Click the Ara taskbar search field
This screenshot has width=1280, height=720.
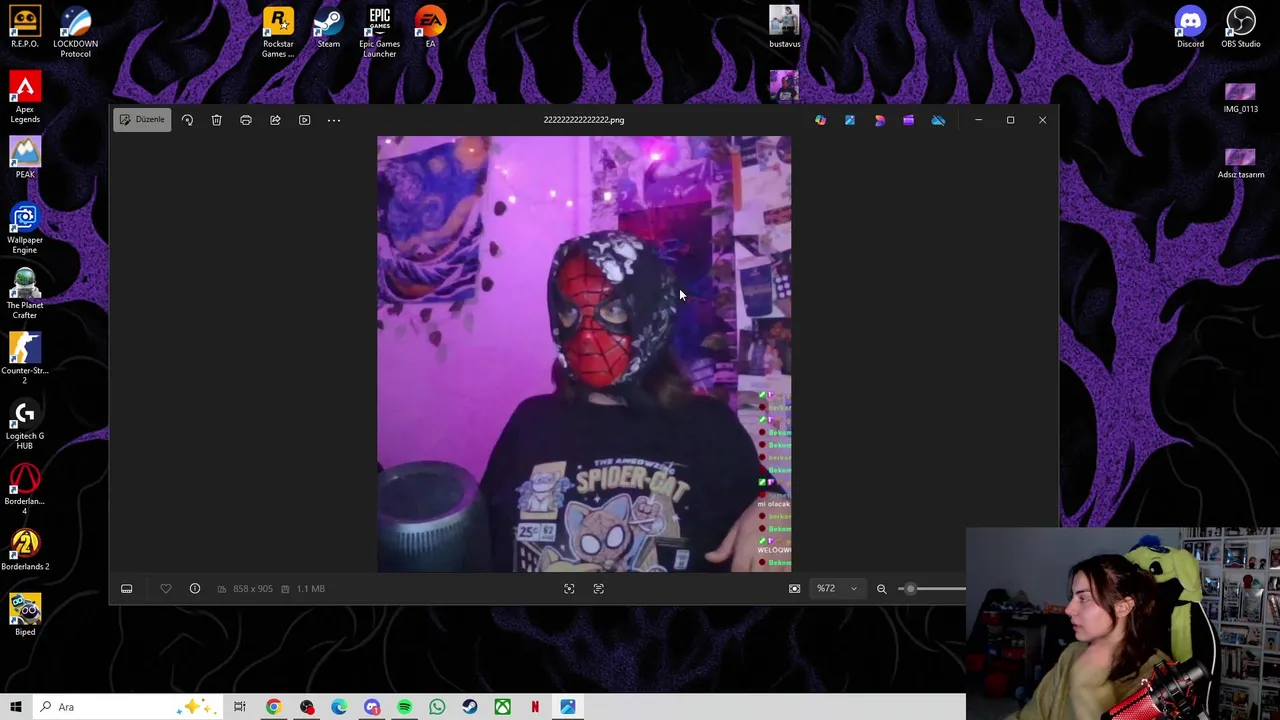(x=130, y=707)
